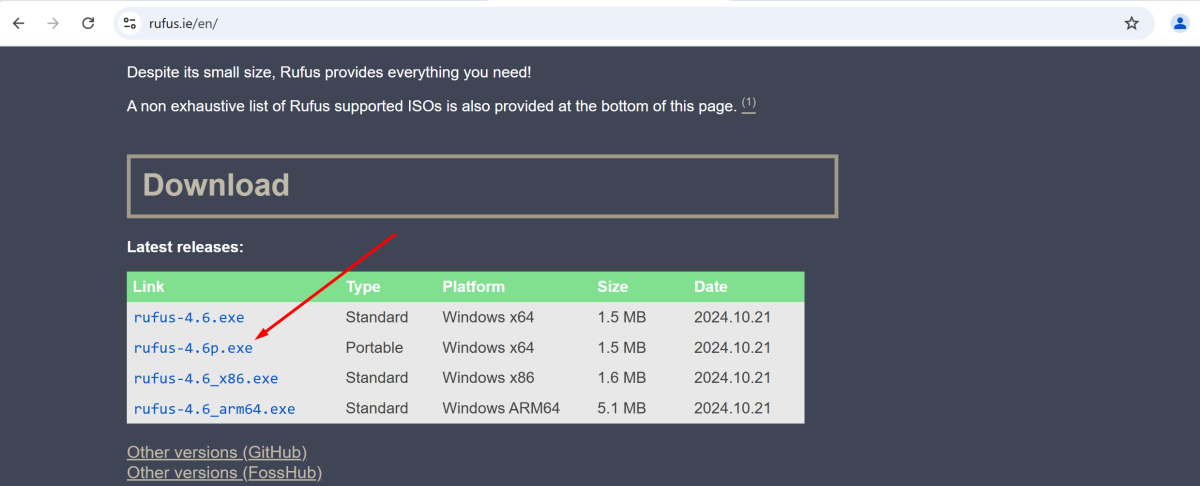Click the Download section heading
The image size is (1200, 486).
[x=216, y=185]
